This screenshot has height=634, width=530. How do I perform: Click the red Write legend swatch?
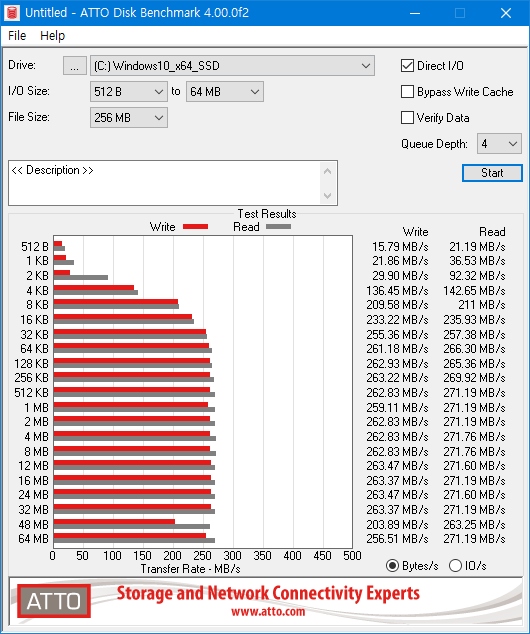click(195, 227)
